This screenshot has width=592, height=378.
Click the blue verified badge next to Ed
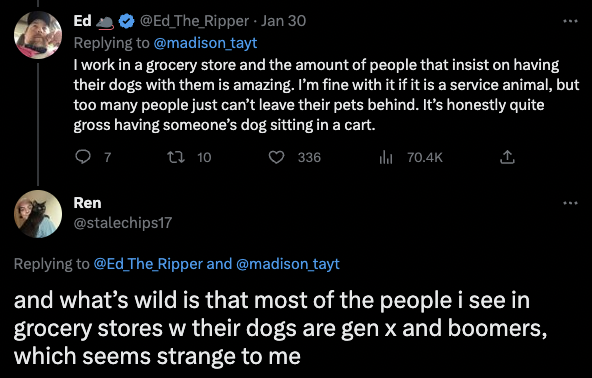tap(126, 21)
